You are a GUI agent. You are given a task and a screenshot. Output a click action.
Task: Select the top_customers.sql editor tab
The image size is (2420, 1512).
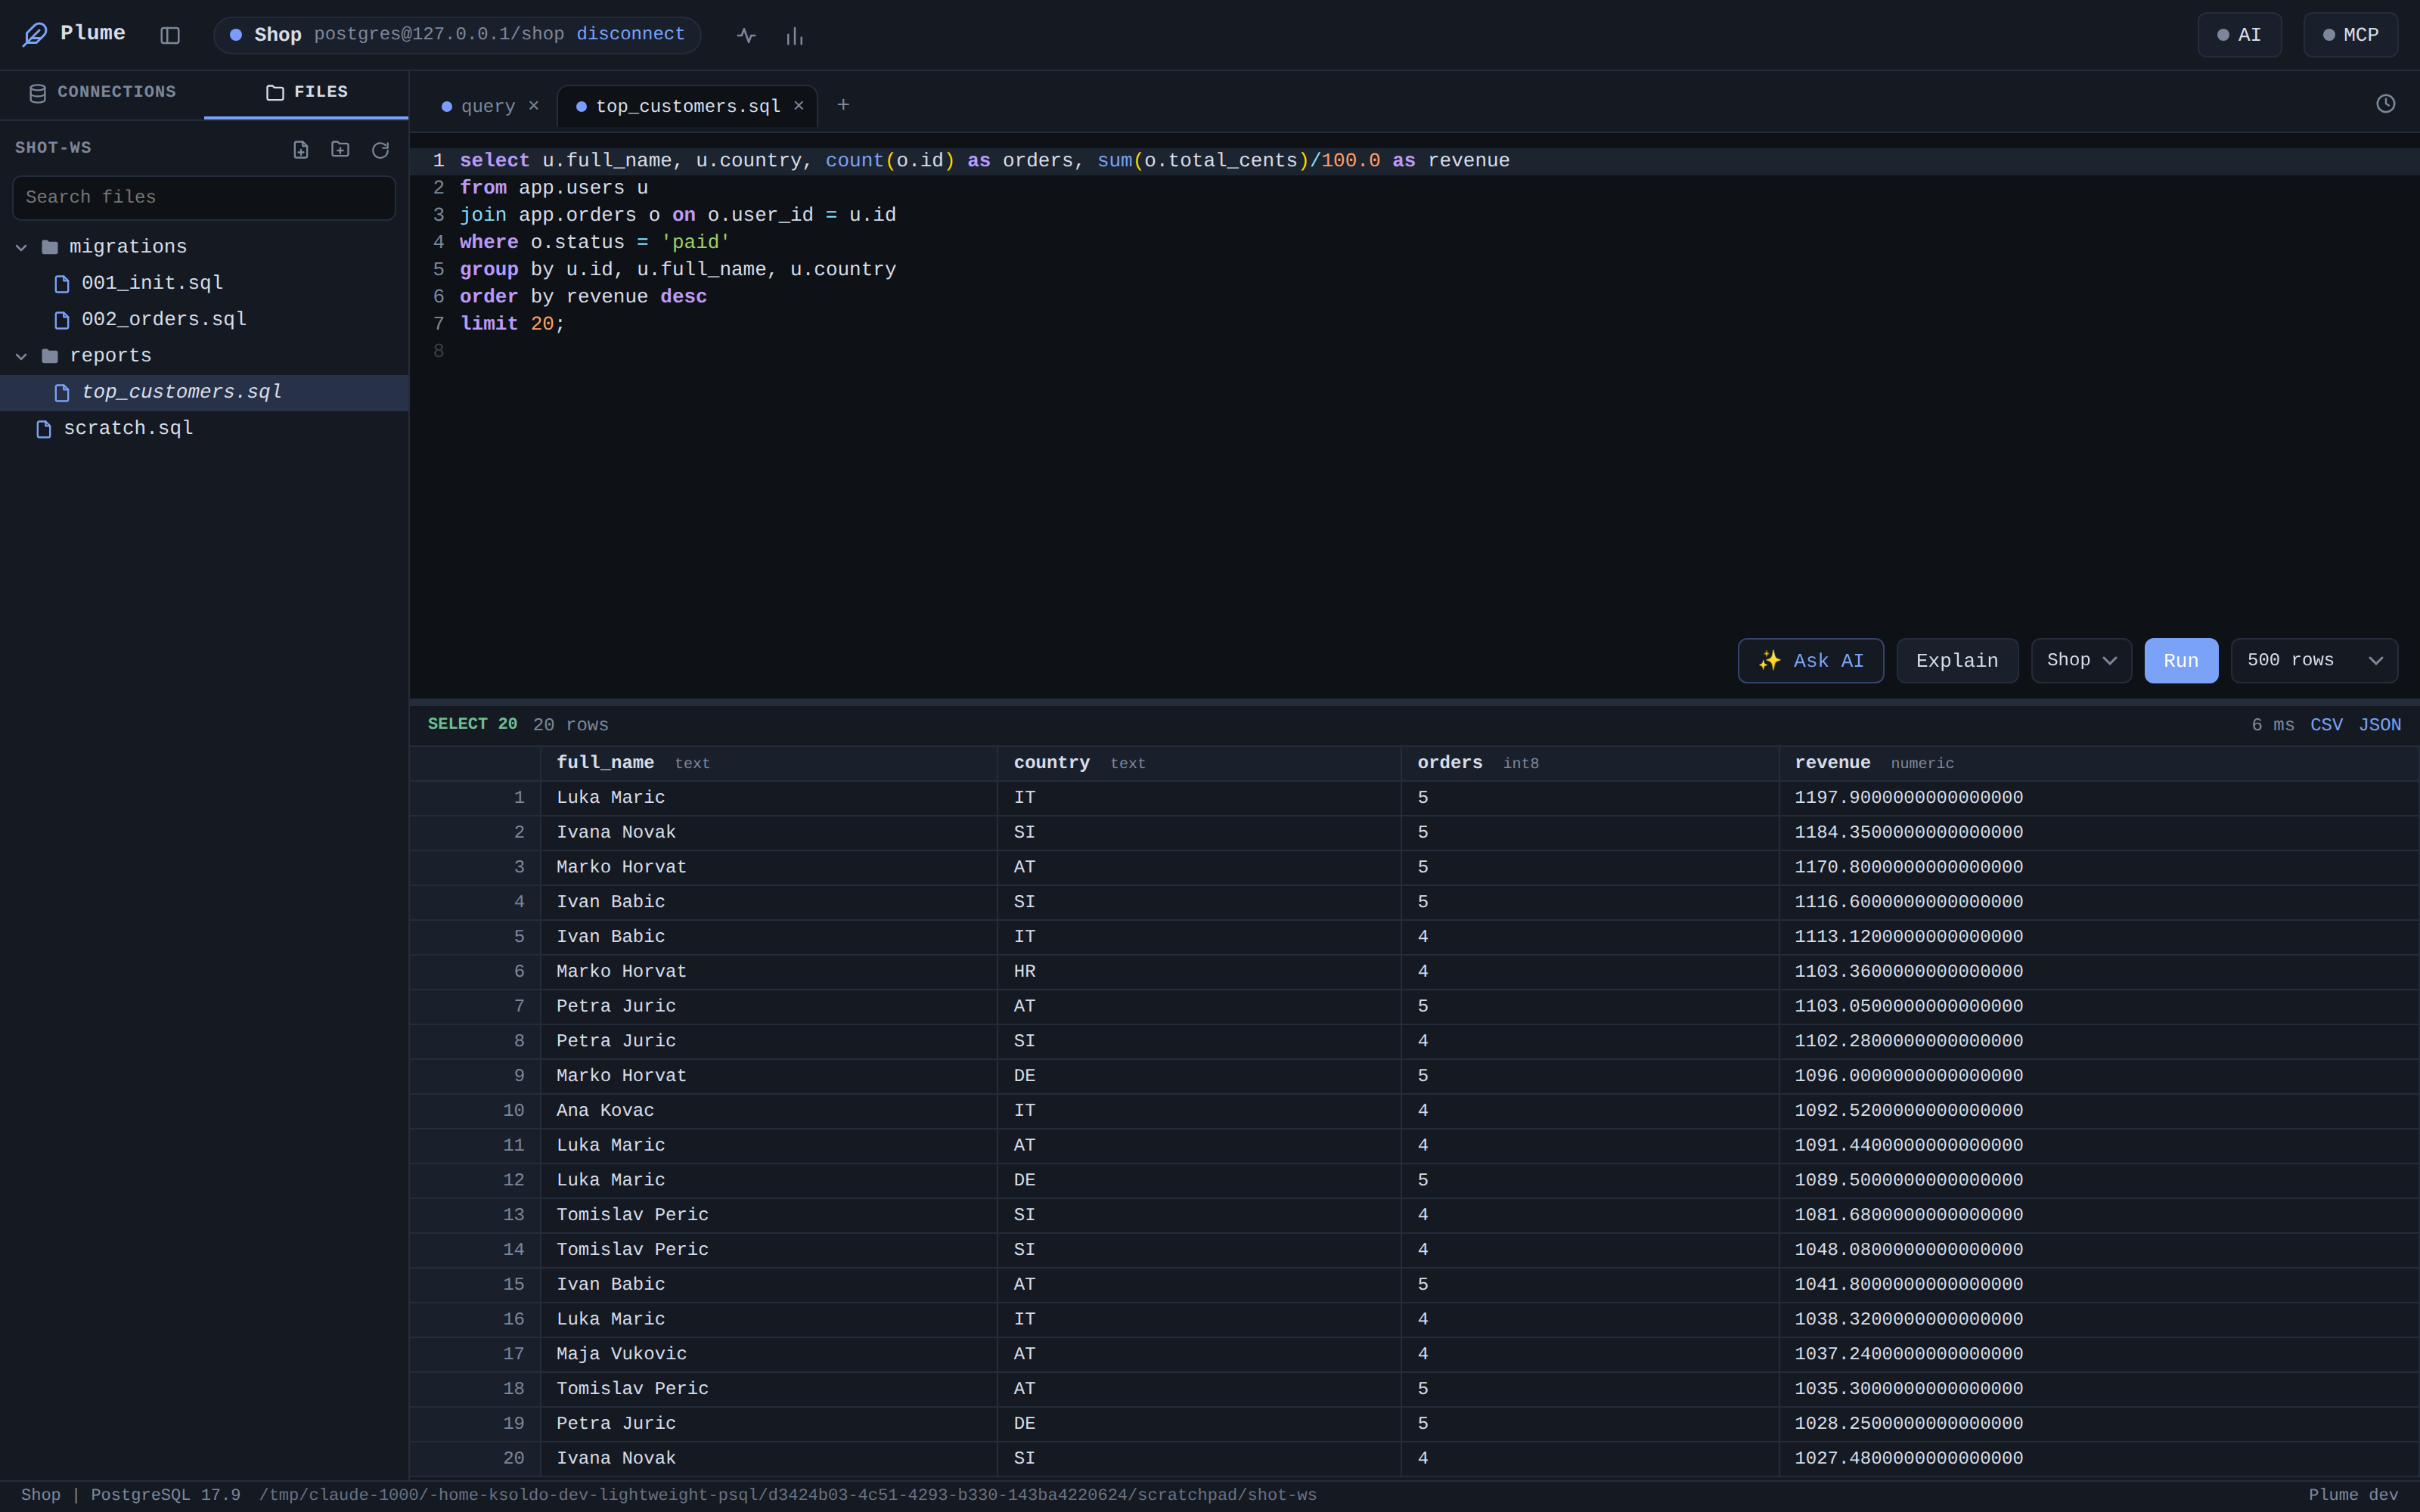click(x=688, y=106)
